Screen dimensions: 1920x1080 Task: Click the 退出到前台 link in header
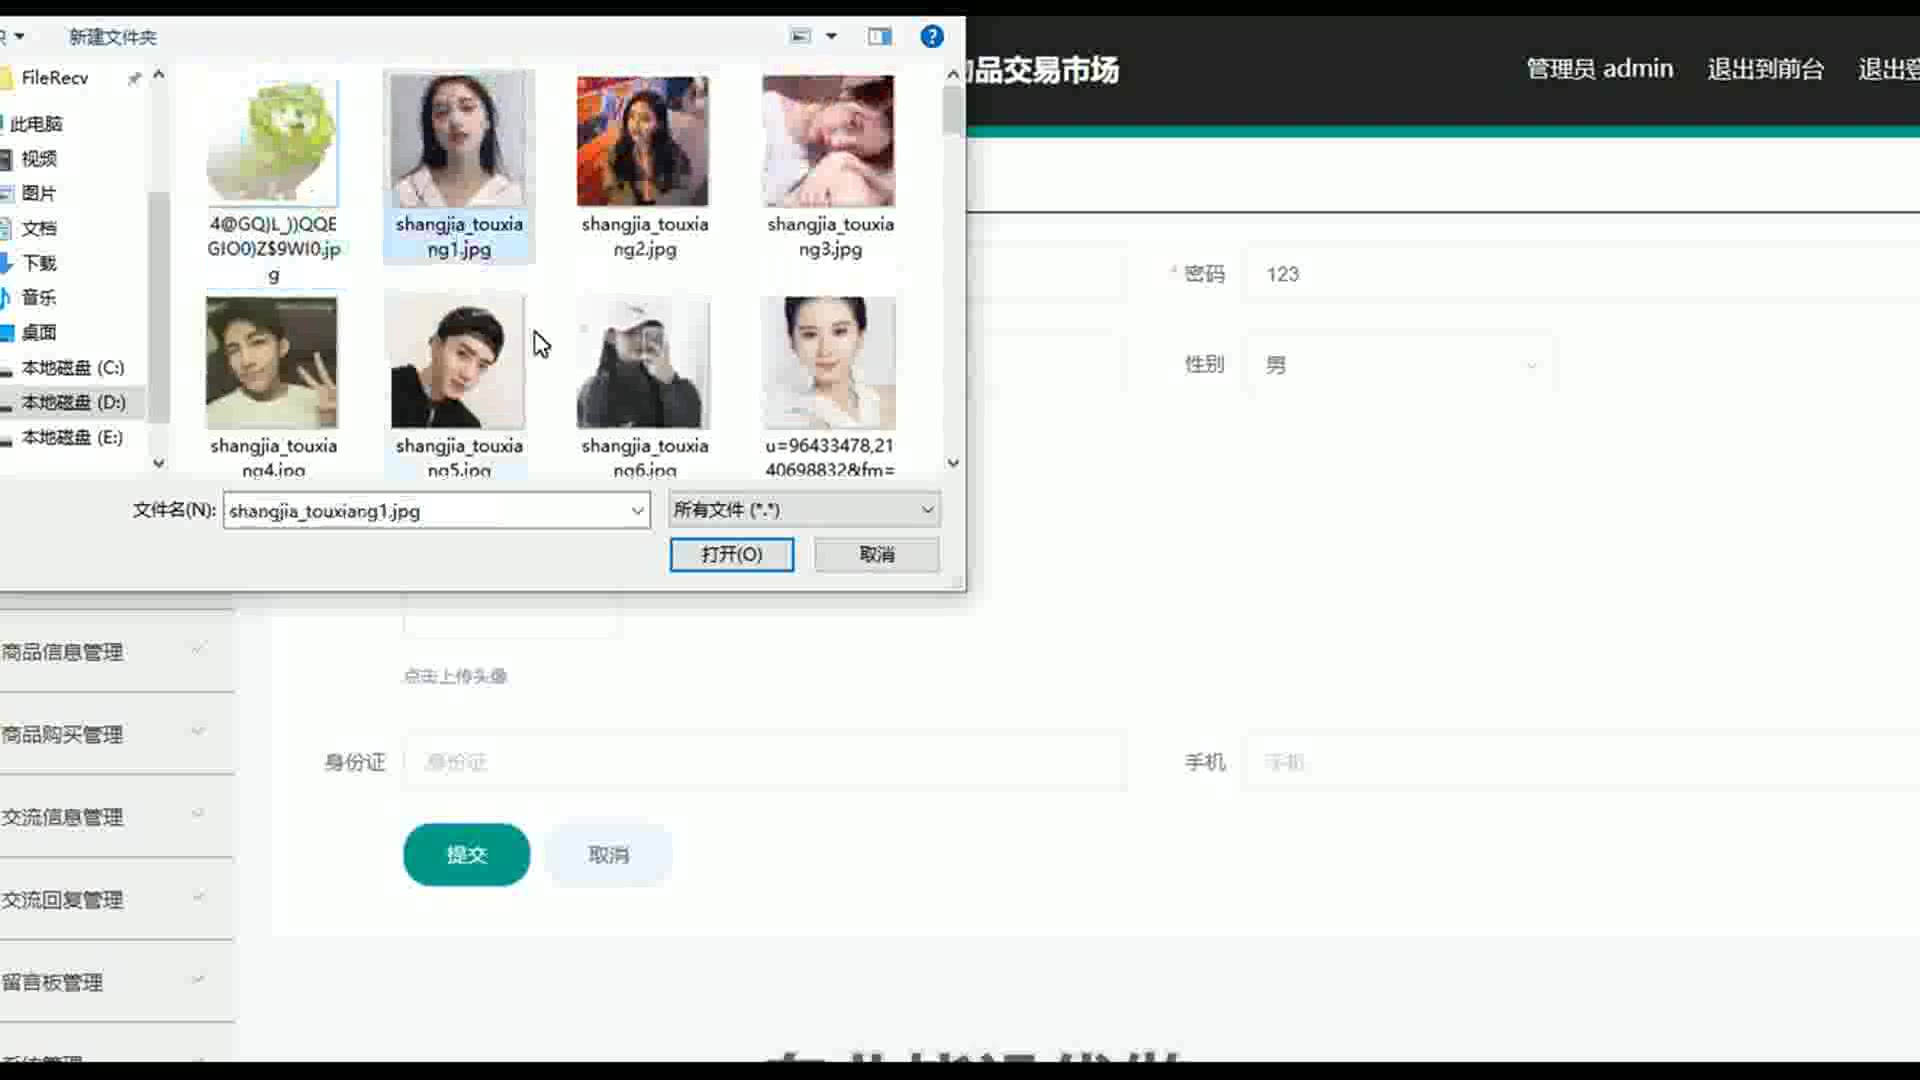pos(1766,69)
